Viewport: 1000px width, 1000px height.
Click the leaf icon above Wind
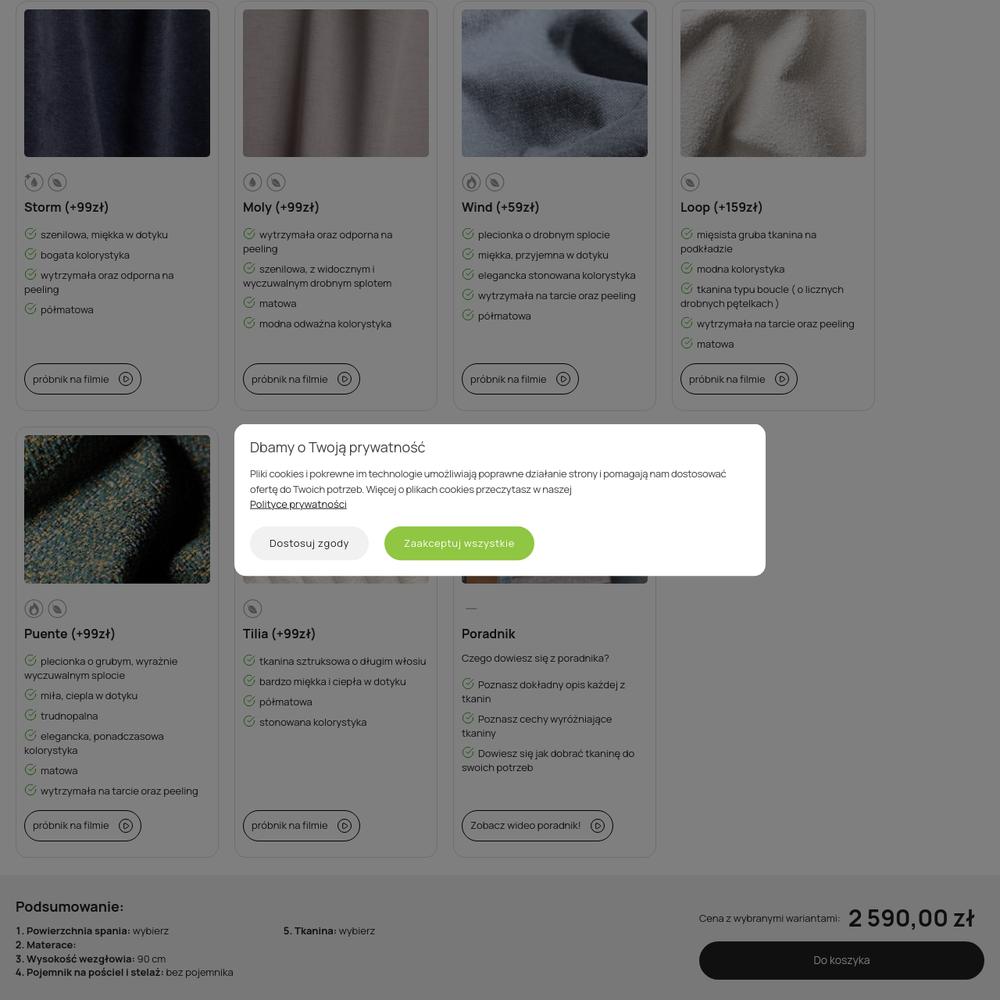click(495, 182)
